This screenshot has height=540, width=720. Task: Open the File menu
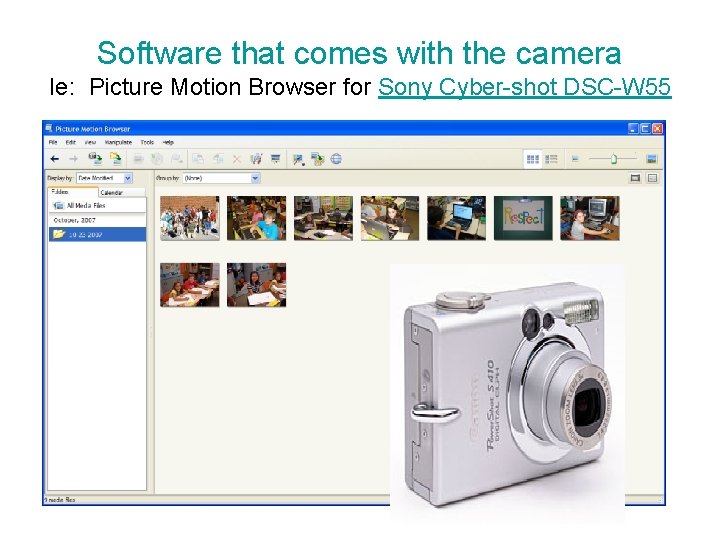53,142
